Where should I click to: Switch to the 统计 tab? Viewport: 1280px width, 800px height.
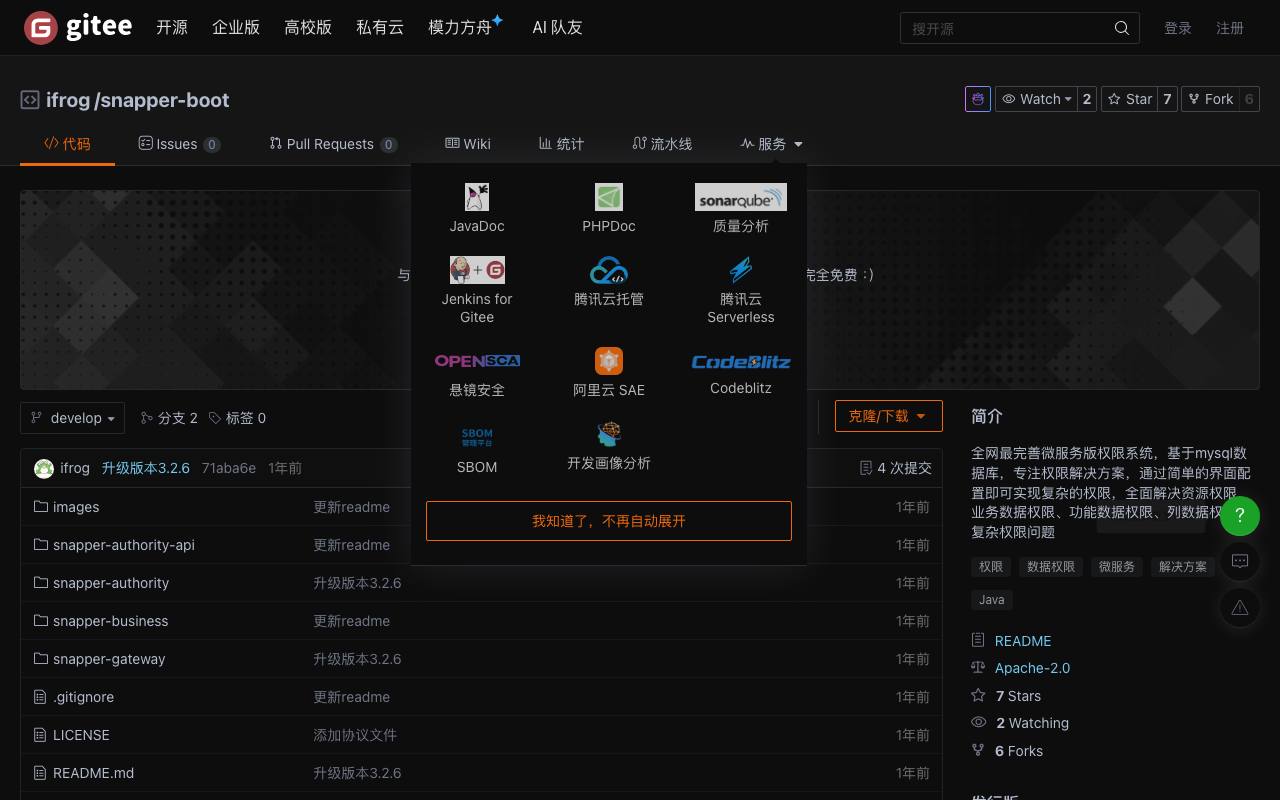[x=561, y=144]
